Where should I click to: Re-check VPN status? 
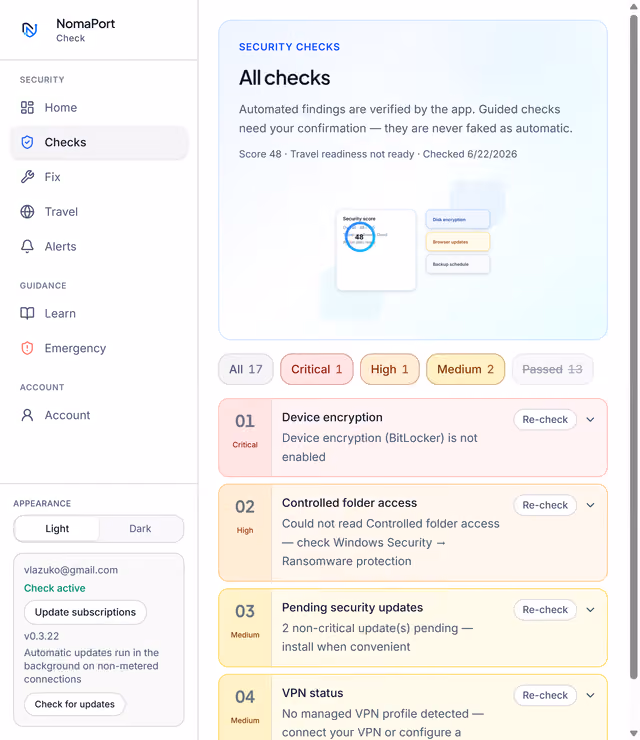point(545,695)
